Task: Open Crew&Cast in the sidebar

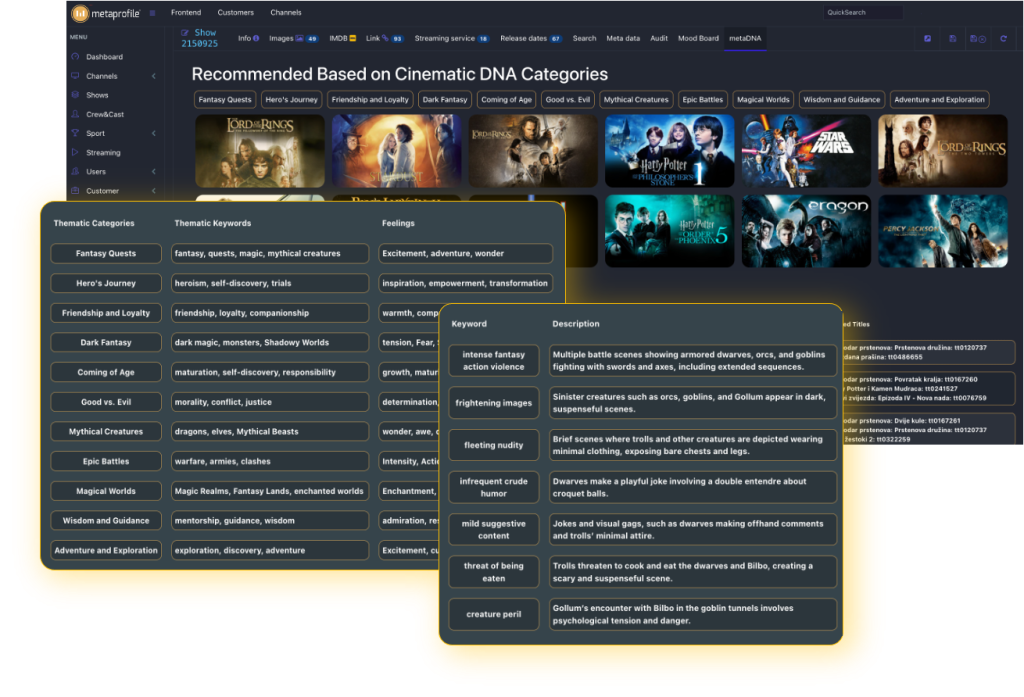Action: [105, 114]
